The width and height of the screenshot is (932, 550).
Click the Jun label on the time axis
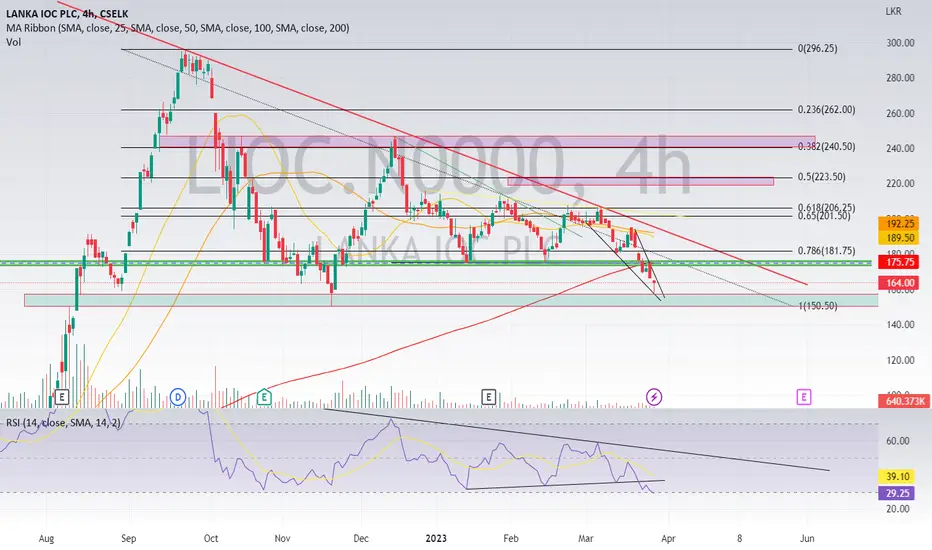click(807, 539)
